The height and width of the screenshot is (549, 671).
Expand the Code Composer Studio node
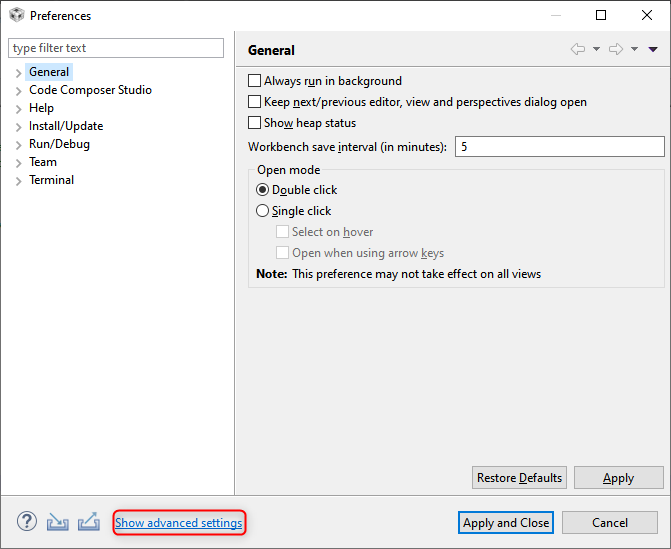point(18,91)
